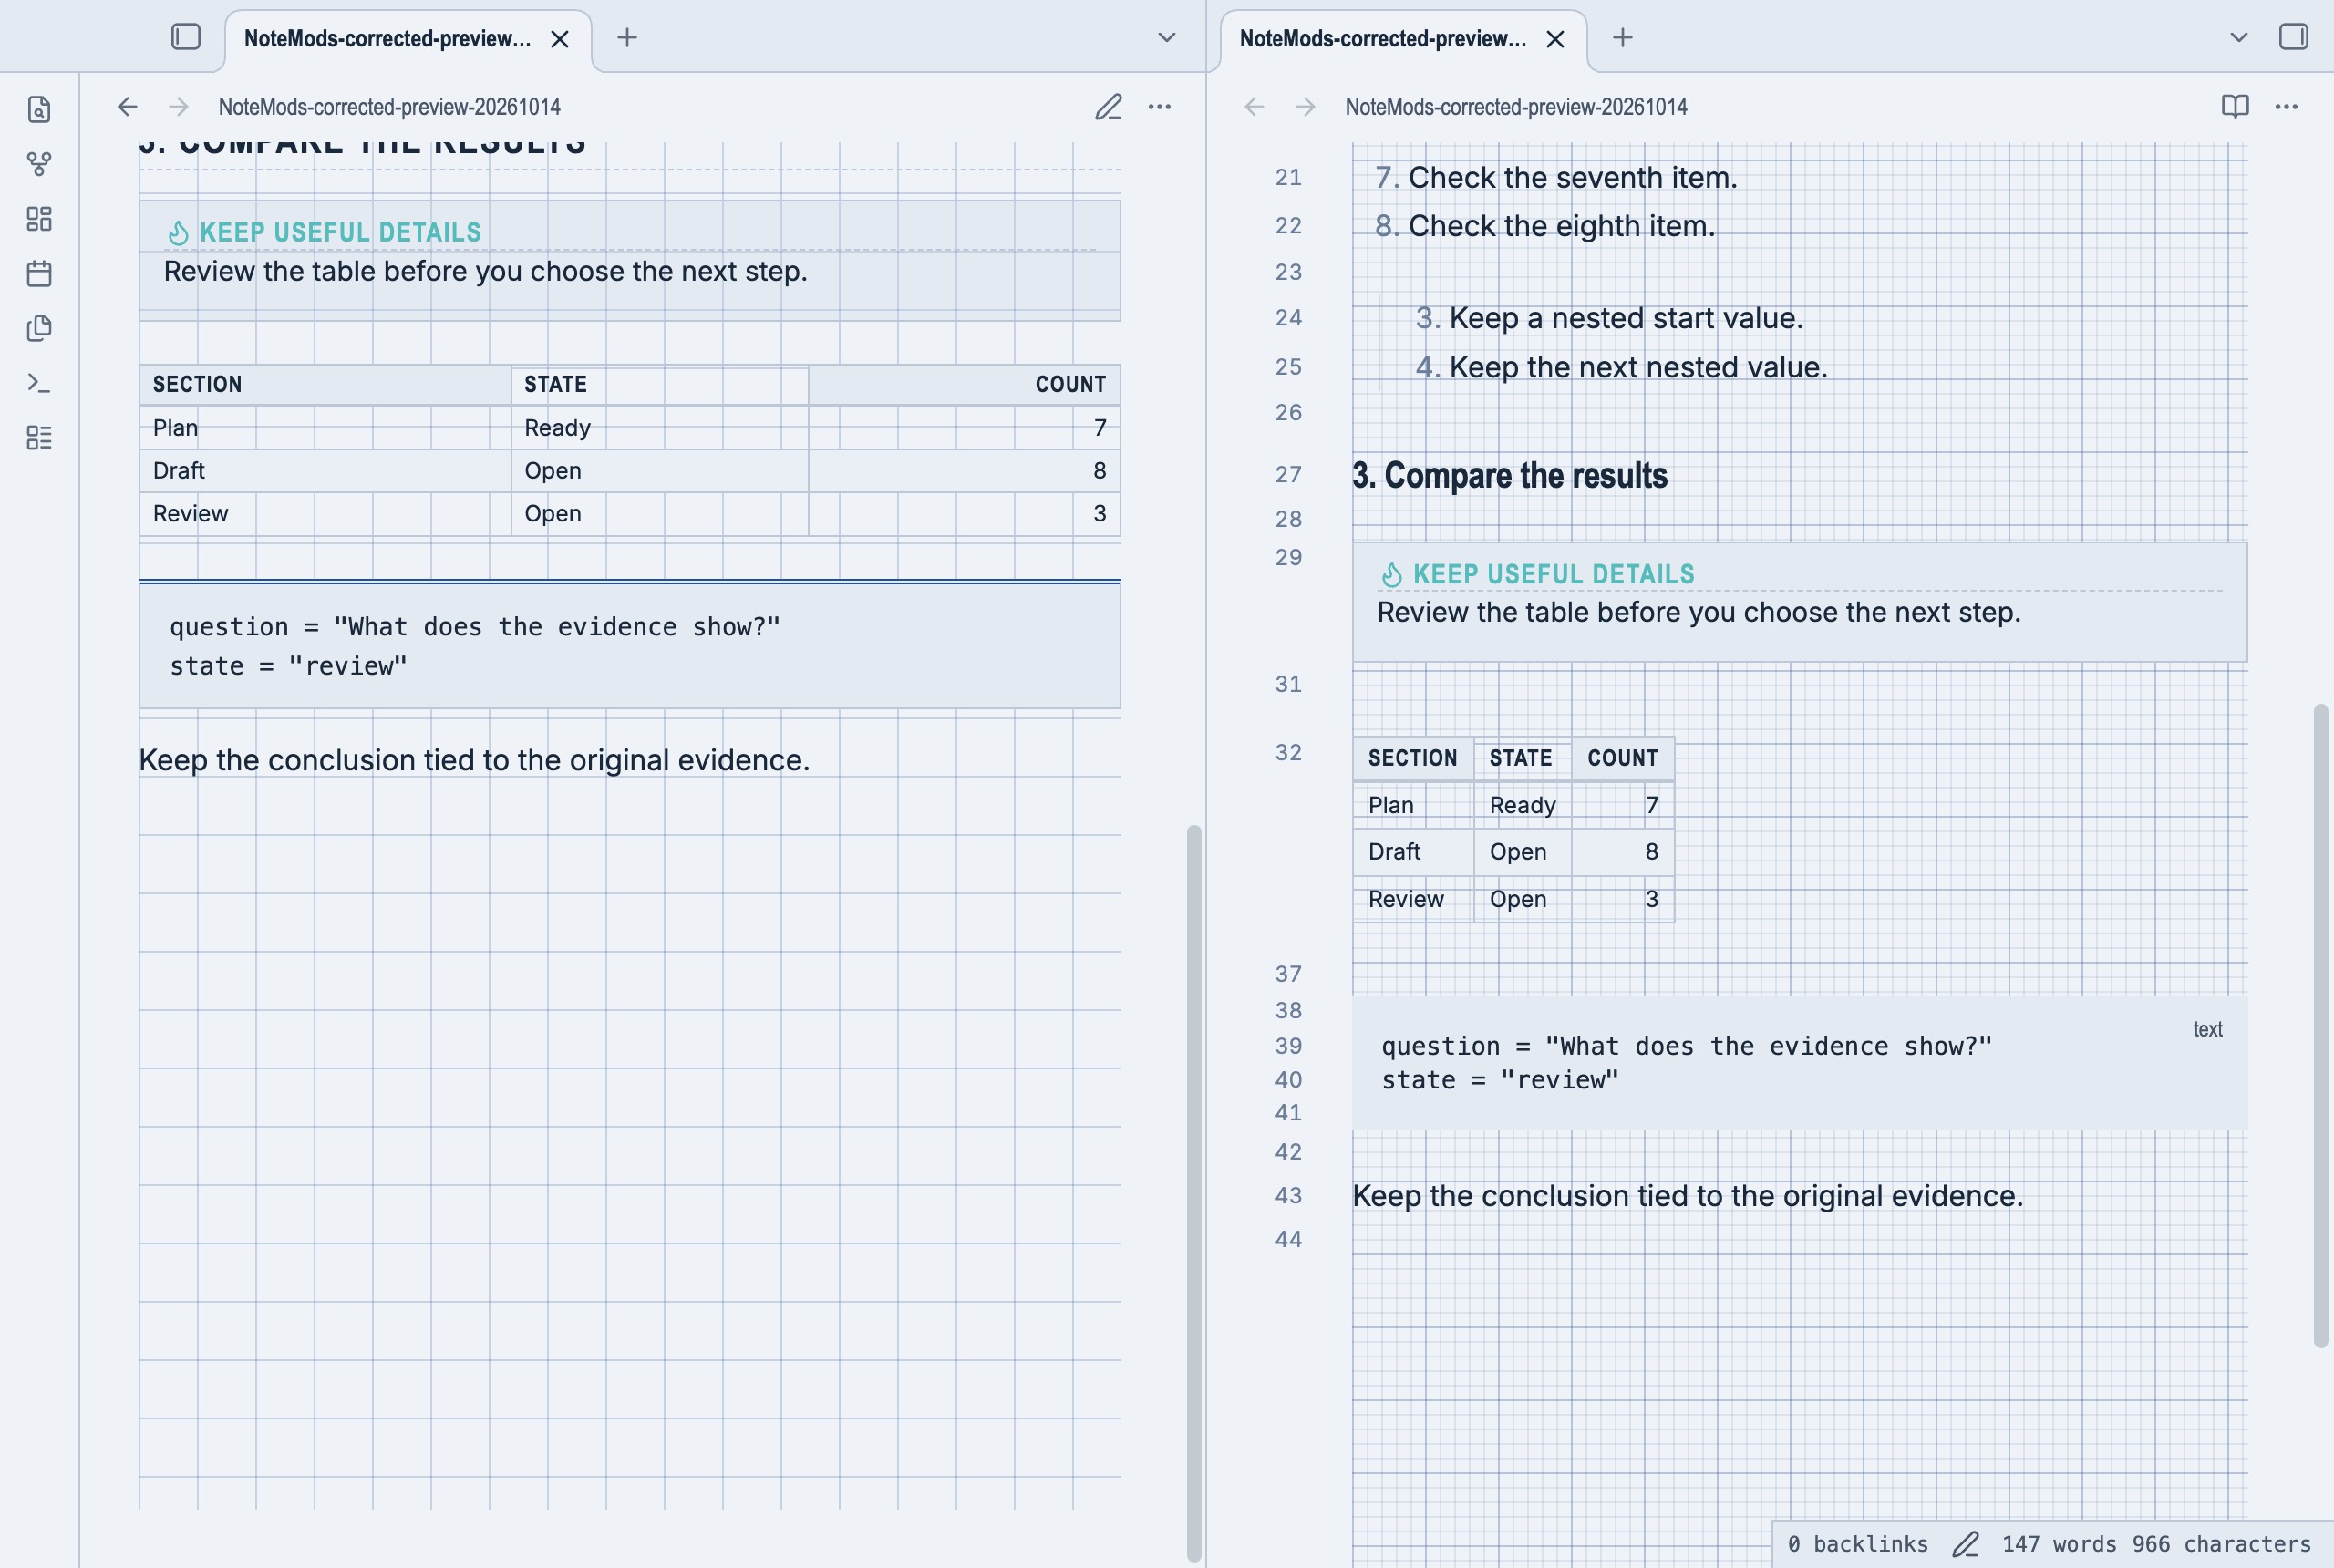
Task: Open daily note calendar icon
Action: tap(39, 273)
